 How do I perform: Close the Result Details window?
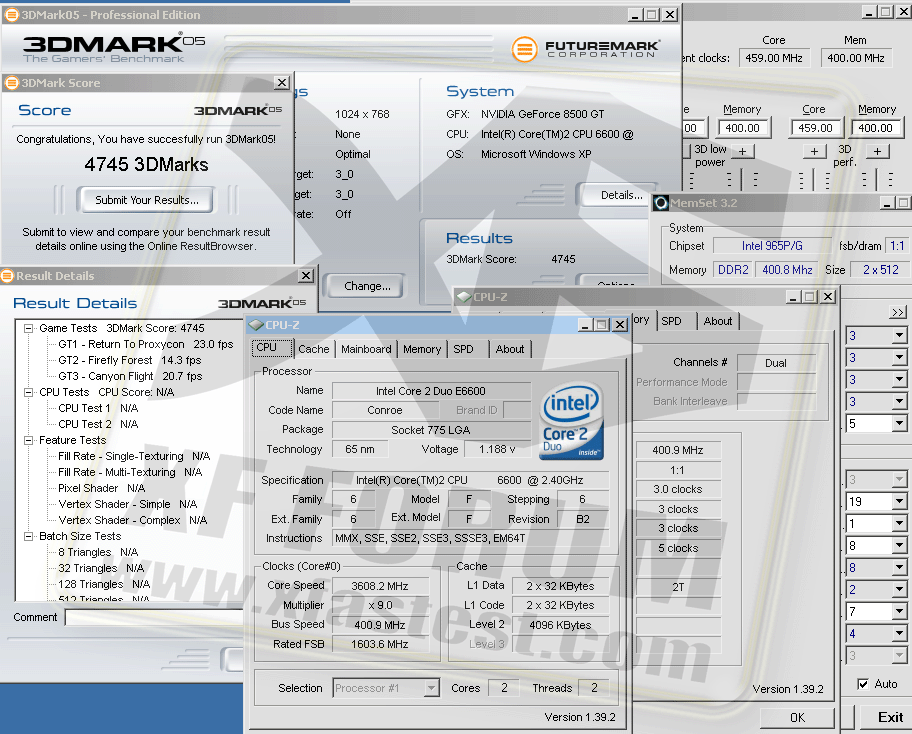(305, 276)
